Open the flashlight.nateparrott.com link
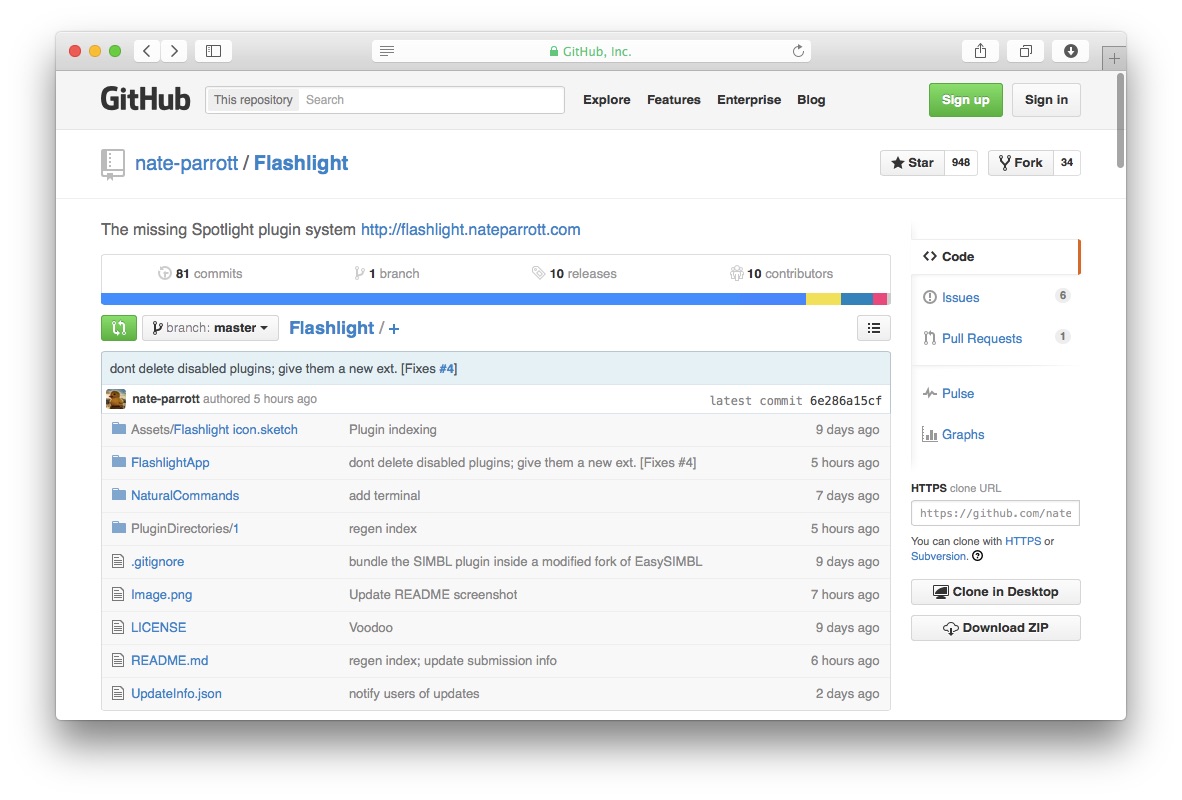 coord(470,229)
